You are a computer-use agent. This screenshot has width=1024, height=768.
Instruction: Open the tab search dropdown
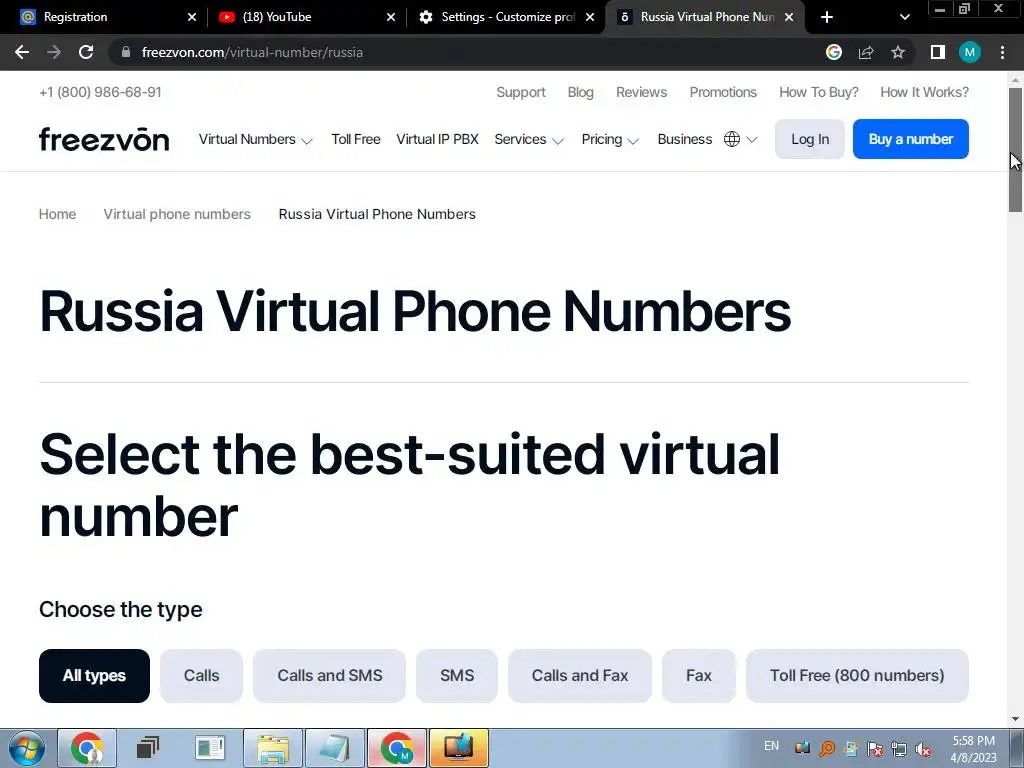point(904,17)
